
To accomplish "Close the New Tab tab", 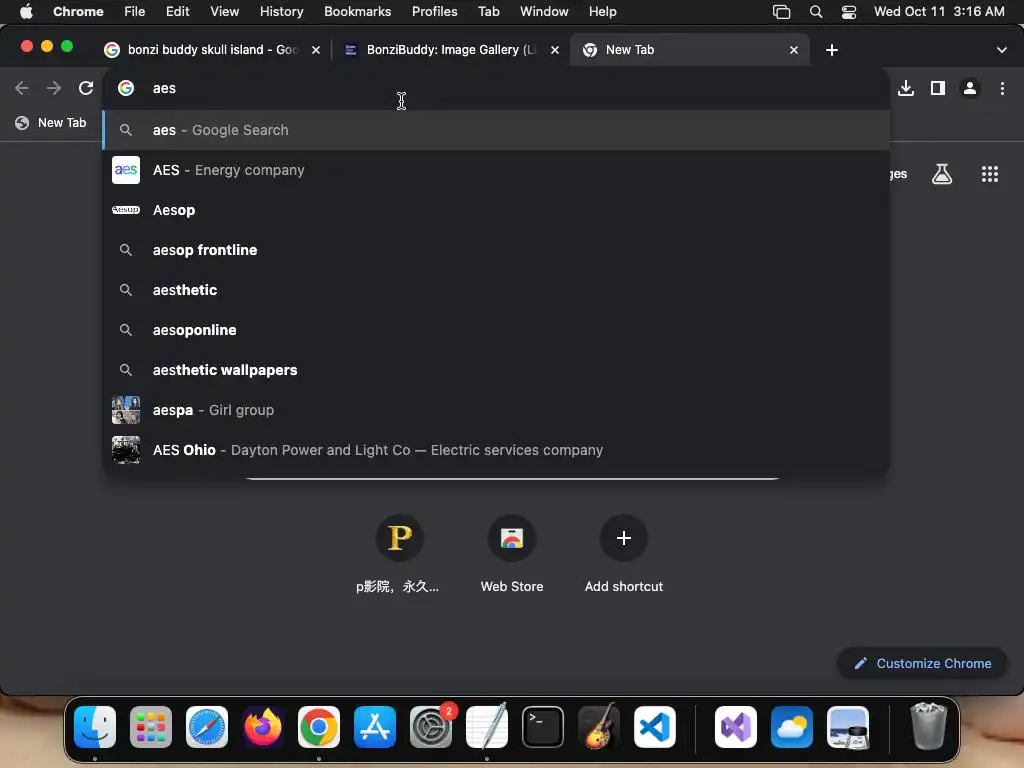I will 793,50.
